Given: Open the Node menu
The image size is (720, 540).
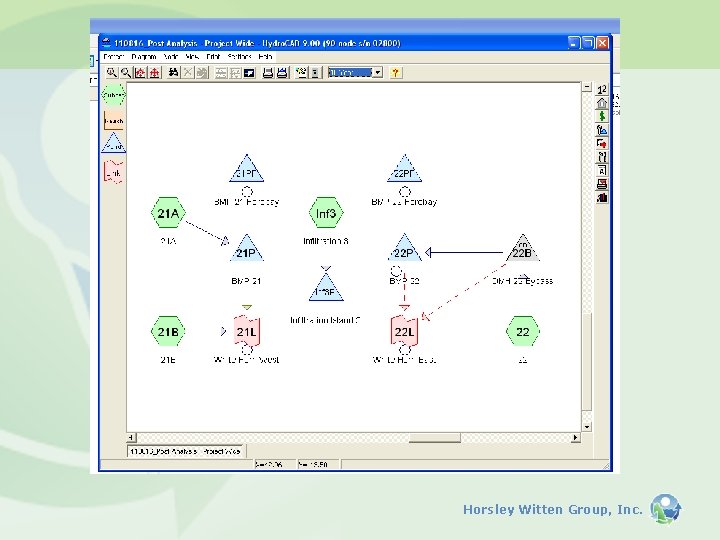Looking at the screenshot, I should click(170, 56).
